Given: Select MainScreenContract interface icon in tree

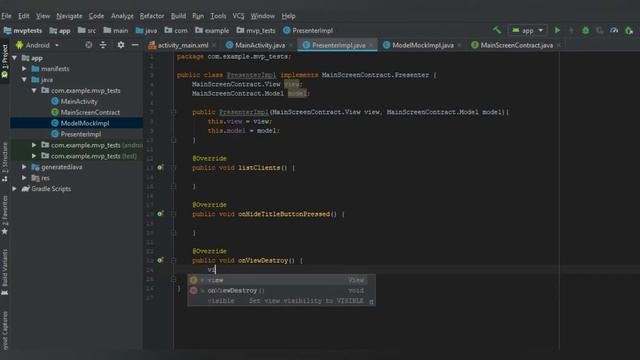Looking at the screenshot, I should point(55,112).
